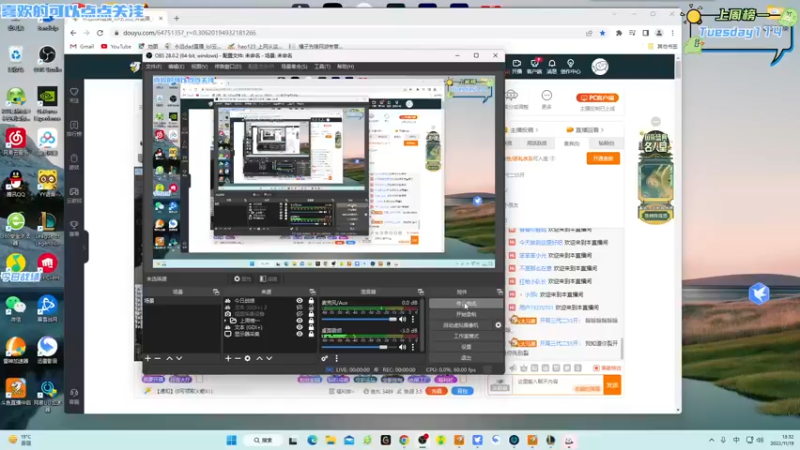Click the Douyu chat message input box

click(556, 385)
